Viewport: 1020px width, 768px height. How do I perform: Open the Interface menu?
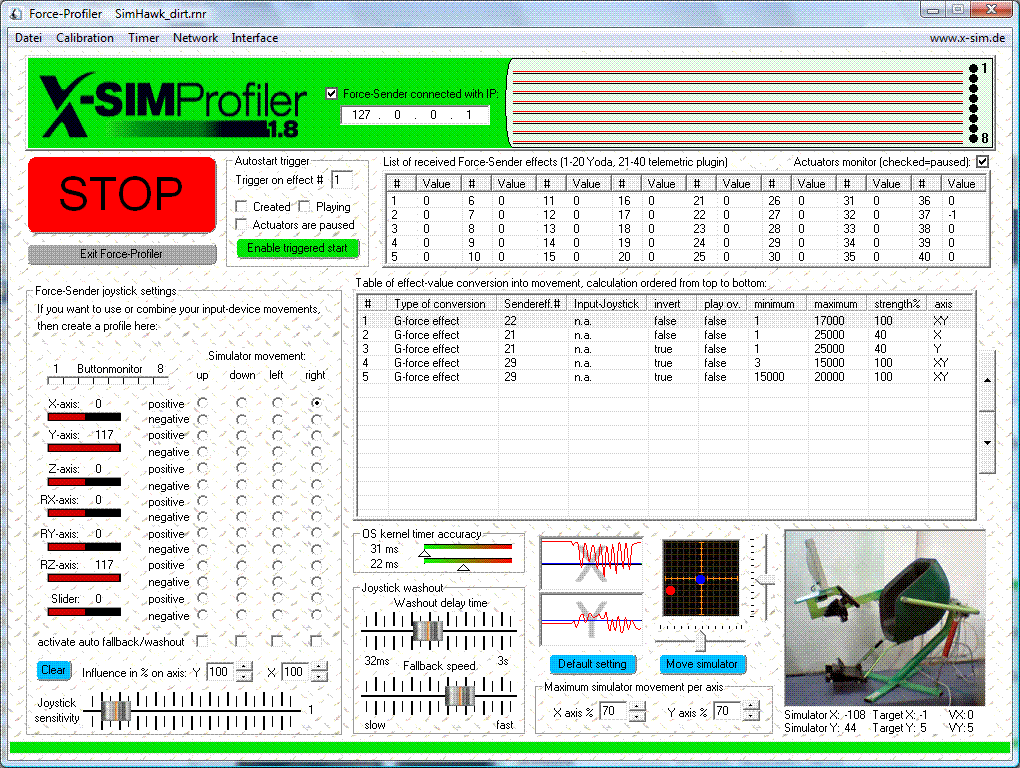(x=254, y=38)
